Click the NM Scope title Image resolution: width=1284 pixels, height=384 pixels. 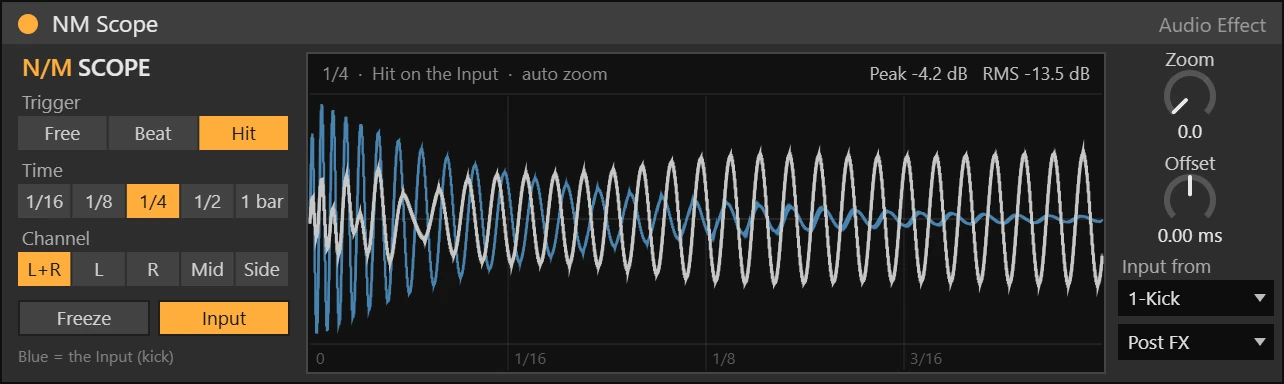tap(105, 24)
